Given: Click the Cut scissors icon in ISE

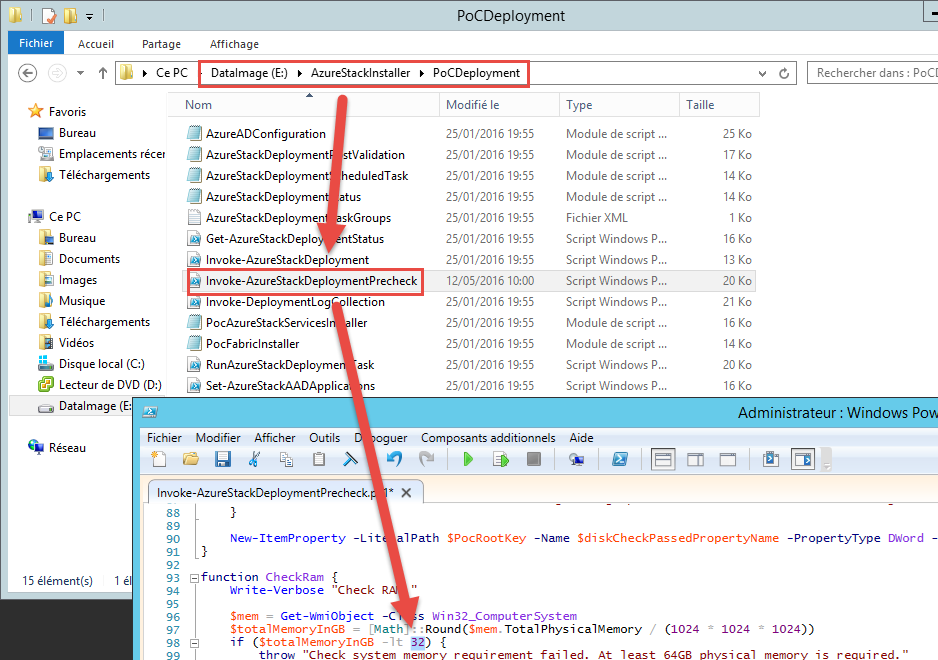Looking at the screenshot, I should (x=254, y=460).
